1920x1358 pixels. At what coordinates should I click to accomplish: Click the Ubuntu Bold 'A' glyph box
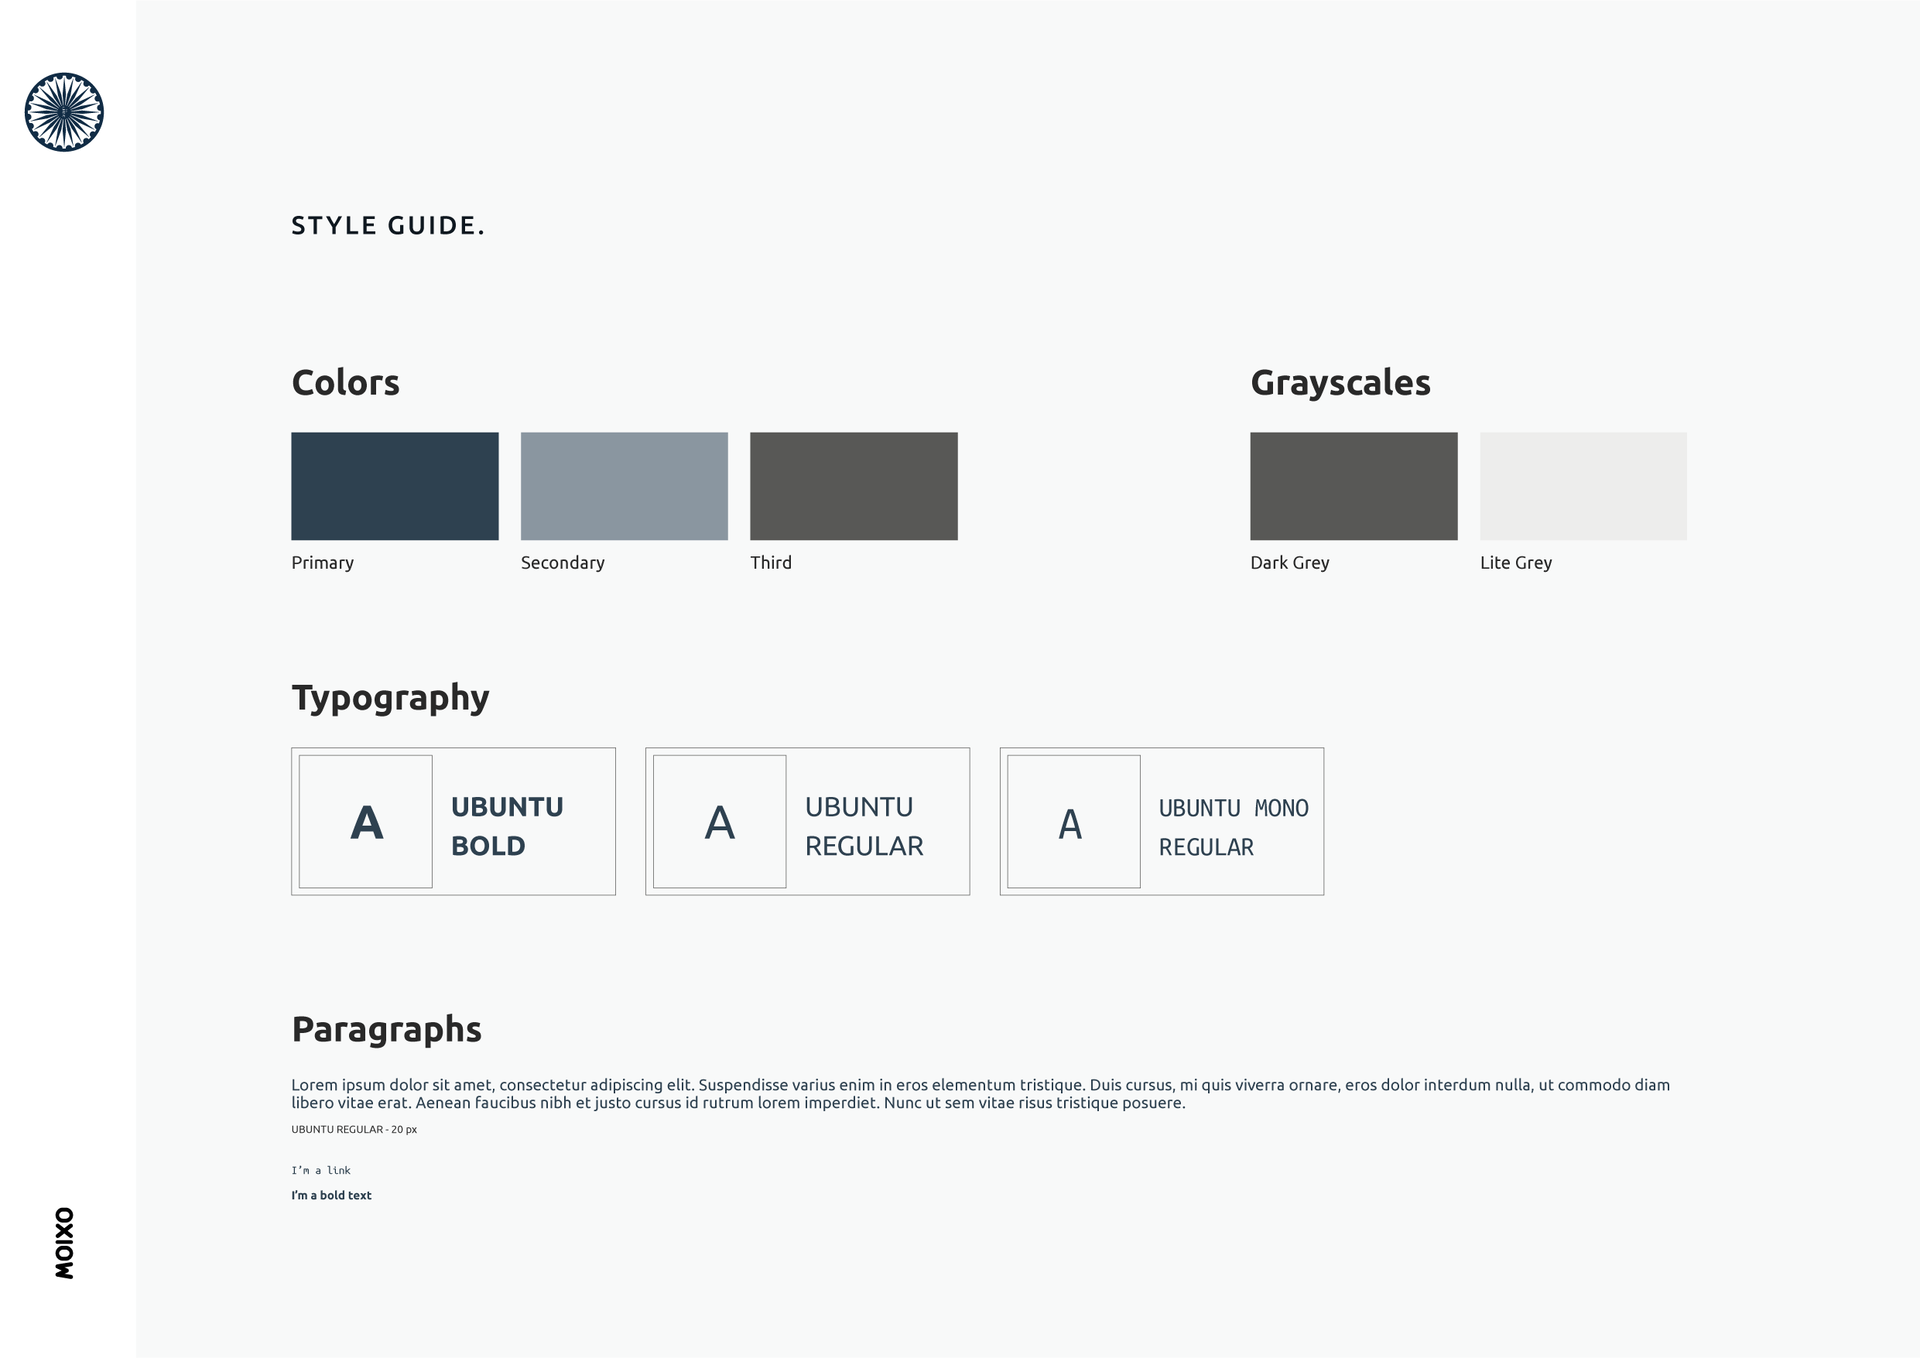coord(366,821)
